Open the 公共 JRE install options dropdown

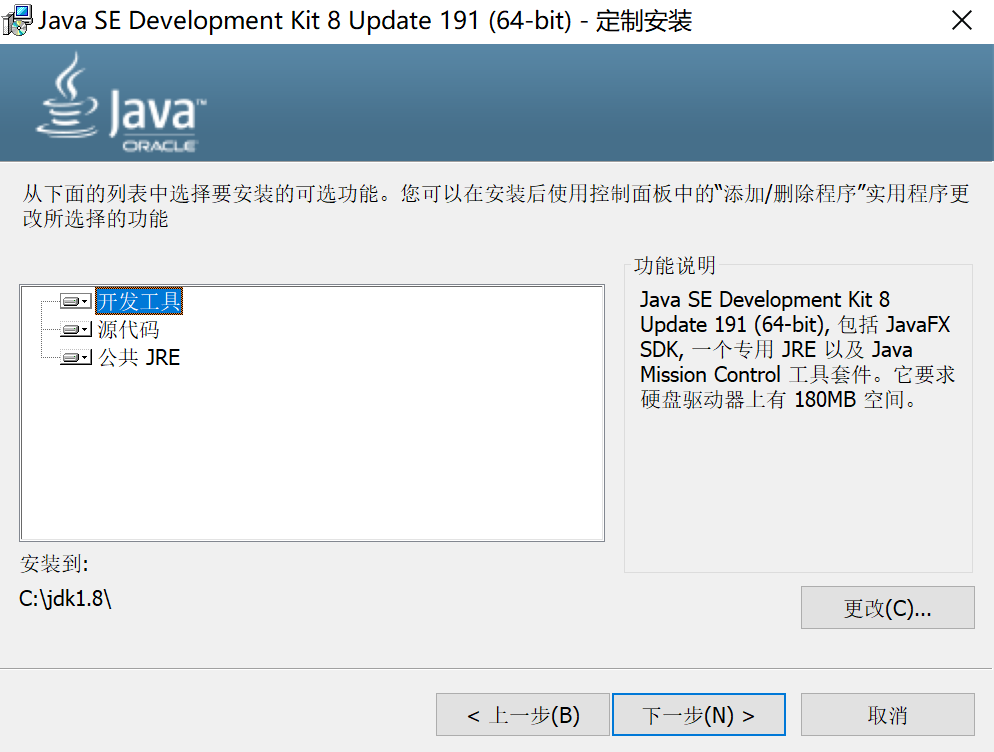point(84,356)
